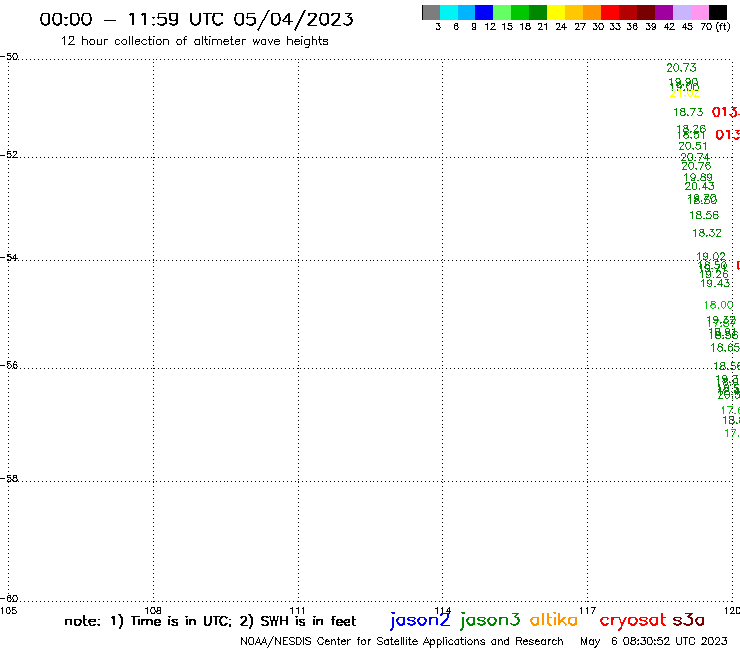Click the "24" legend tick label
Image resolution: width=740 pixels, height=650 pixels.
tap(561, 27)
